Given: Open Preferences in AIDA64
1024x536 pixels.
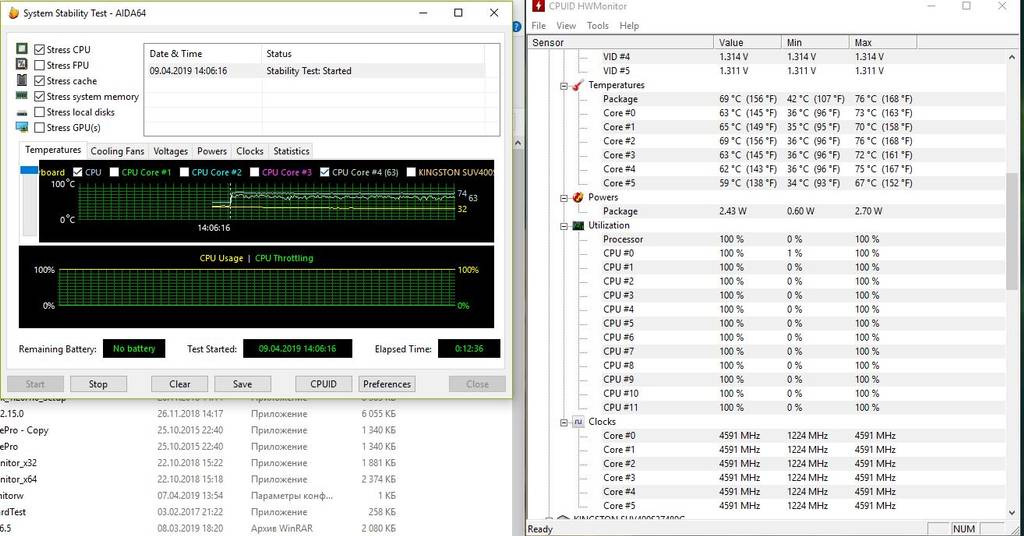Looking at the screenshot, I should (387, 384).
